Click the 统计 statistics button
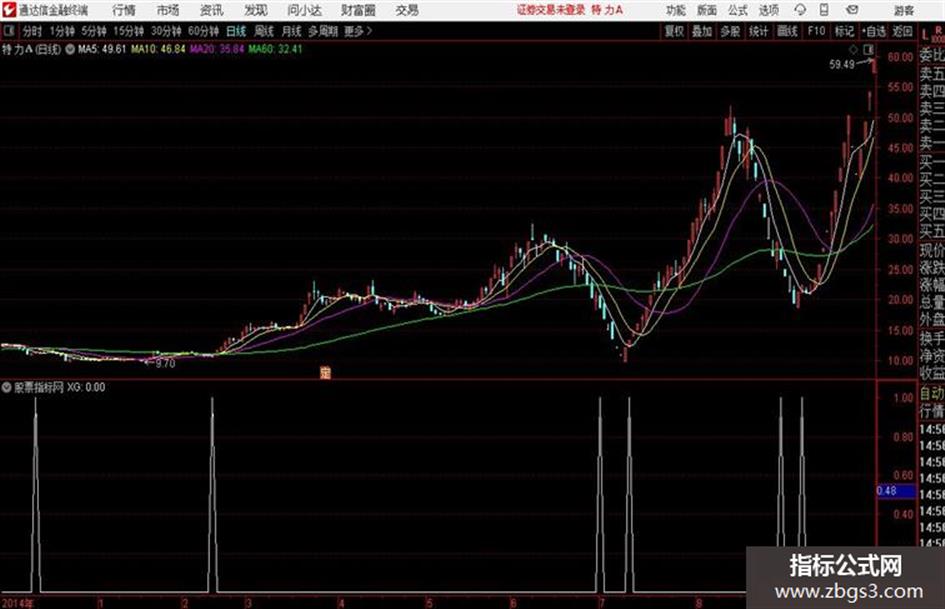 click(759, 31)
